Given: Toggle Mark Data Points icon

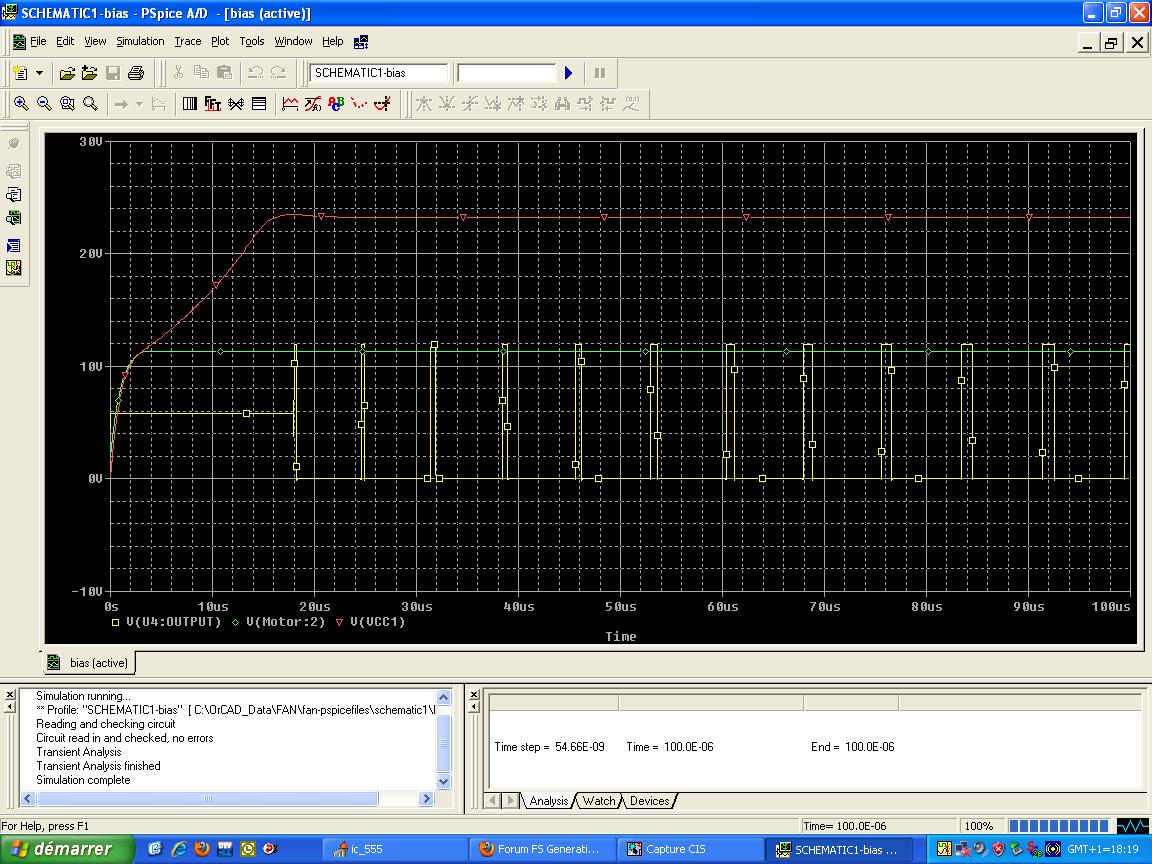Looking at the screenshot, I should point(358,103).
